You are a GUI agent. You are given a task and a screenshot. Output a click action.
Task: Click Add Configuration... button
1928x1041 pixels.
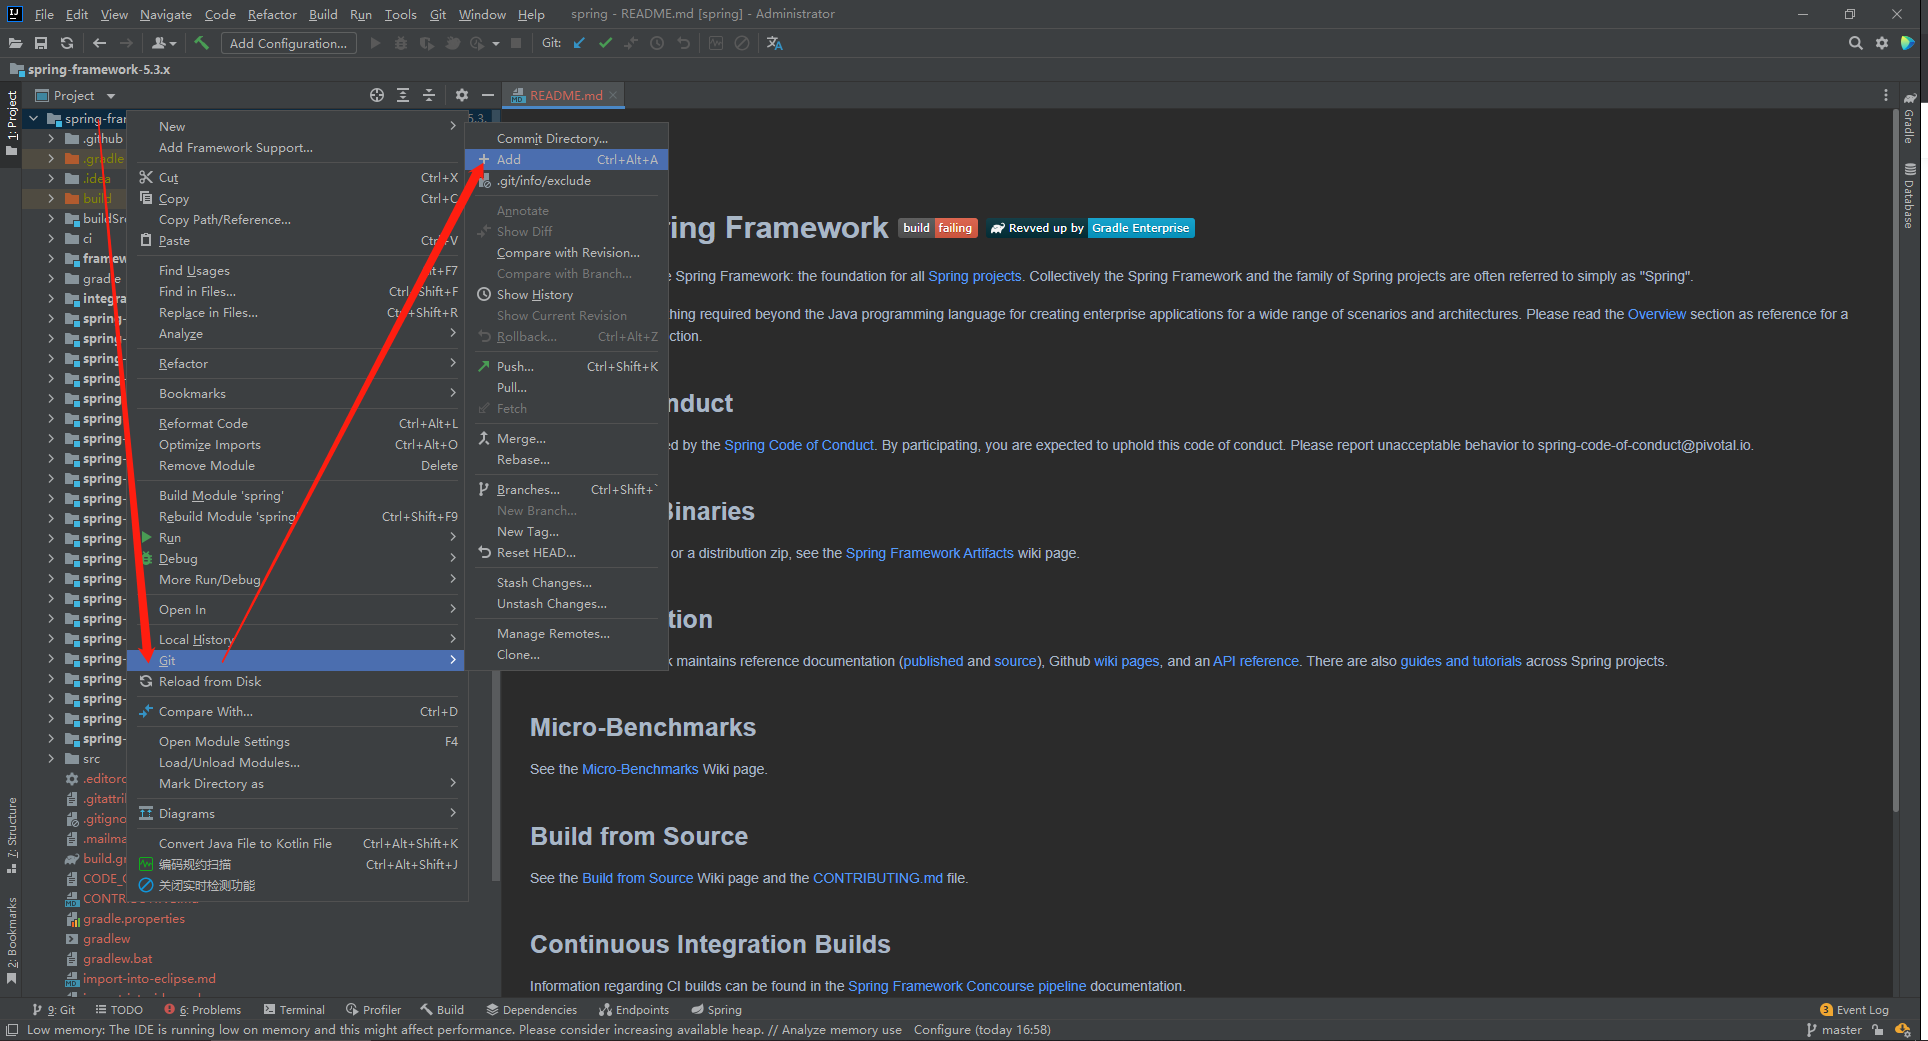click(x=288, y=43)
